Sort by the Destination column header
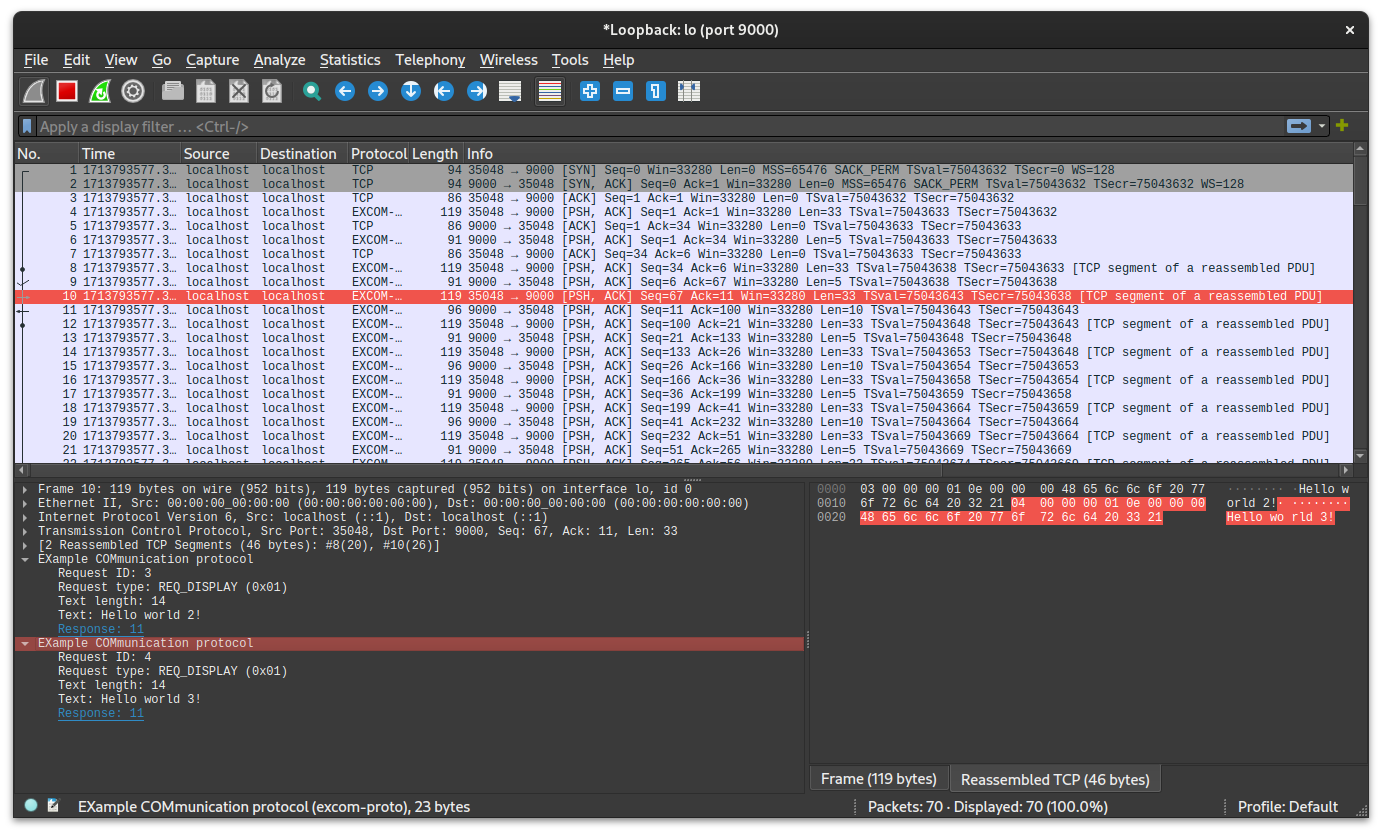 click(302, 153)
